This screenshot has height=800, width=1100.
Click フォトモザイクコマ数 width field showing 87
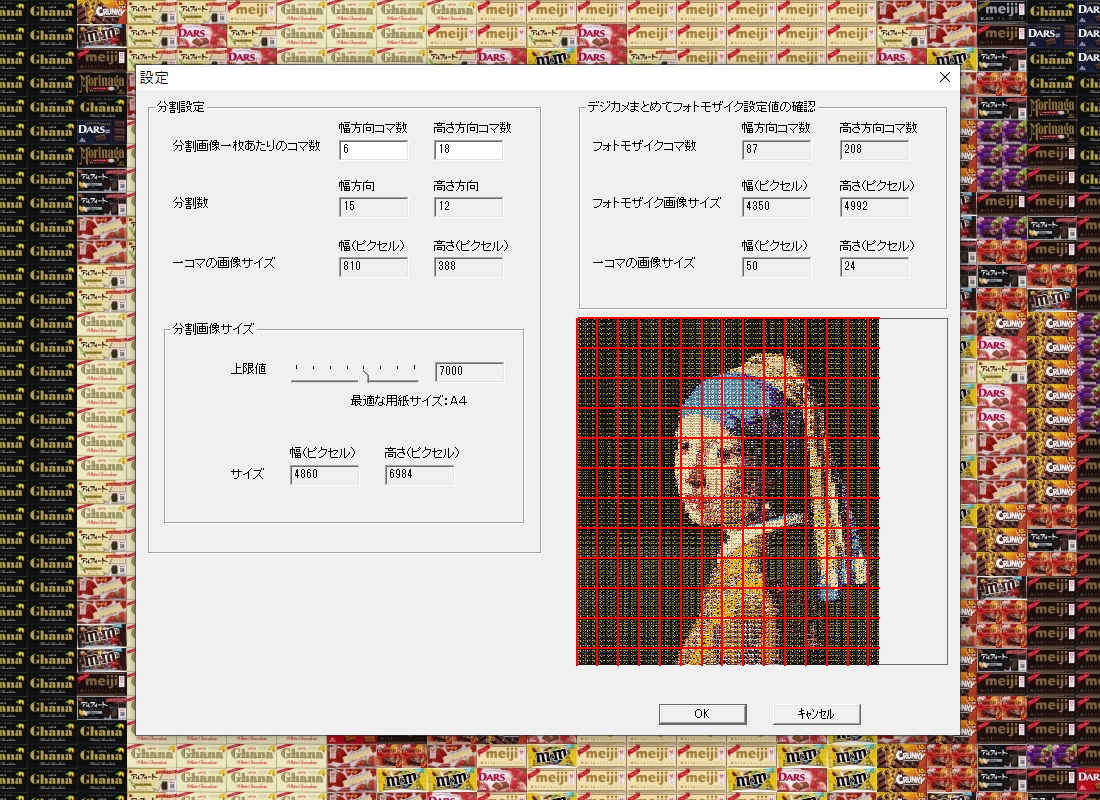pyautogui.click(x=777, y=149)
